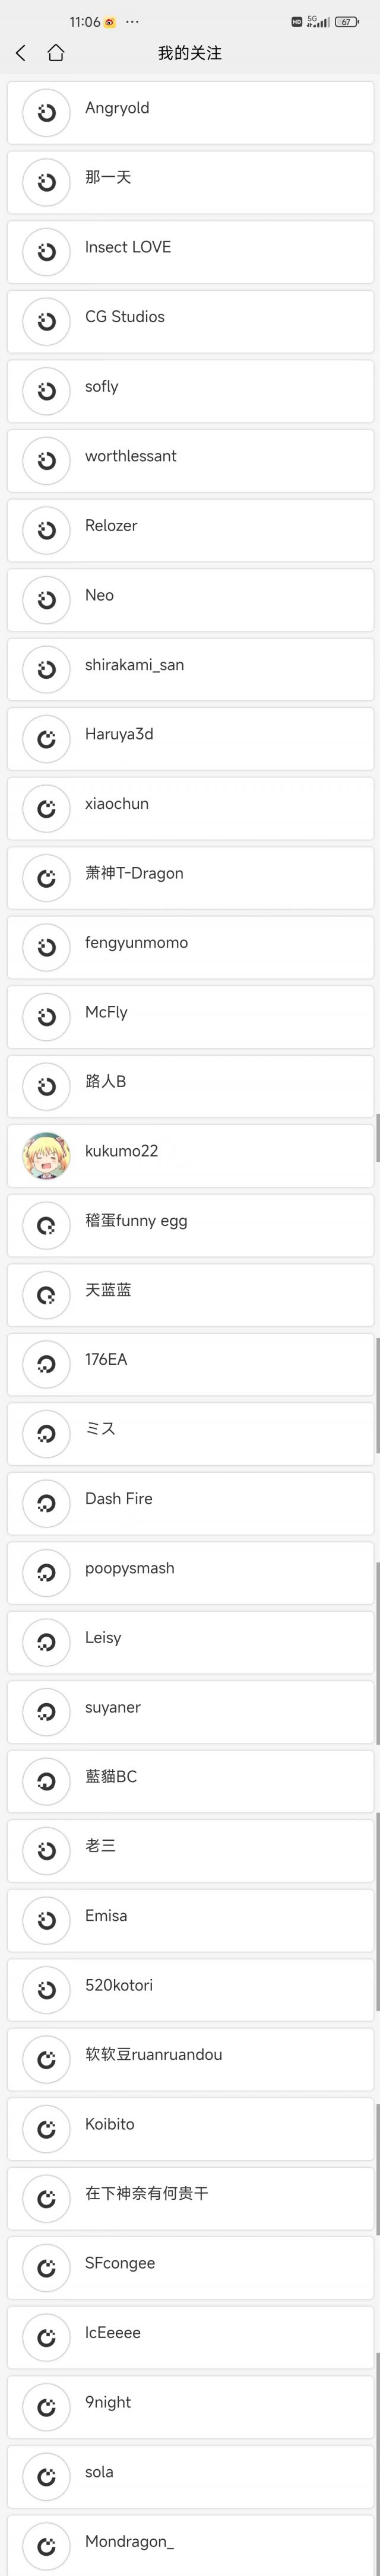
Task: Tap the kukumo22 anime avatar
Action: pyautogui.click(x=46, y=1156)
